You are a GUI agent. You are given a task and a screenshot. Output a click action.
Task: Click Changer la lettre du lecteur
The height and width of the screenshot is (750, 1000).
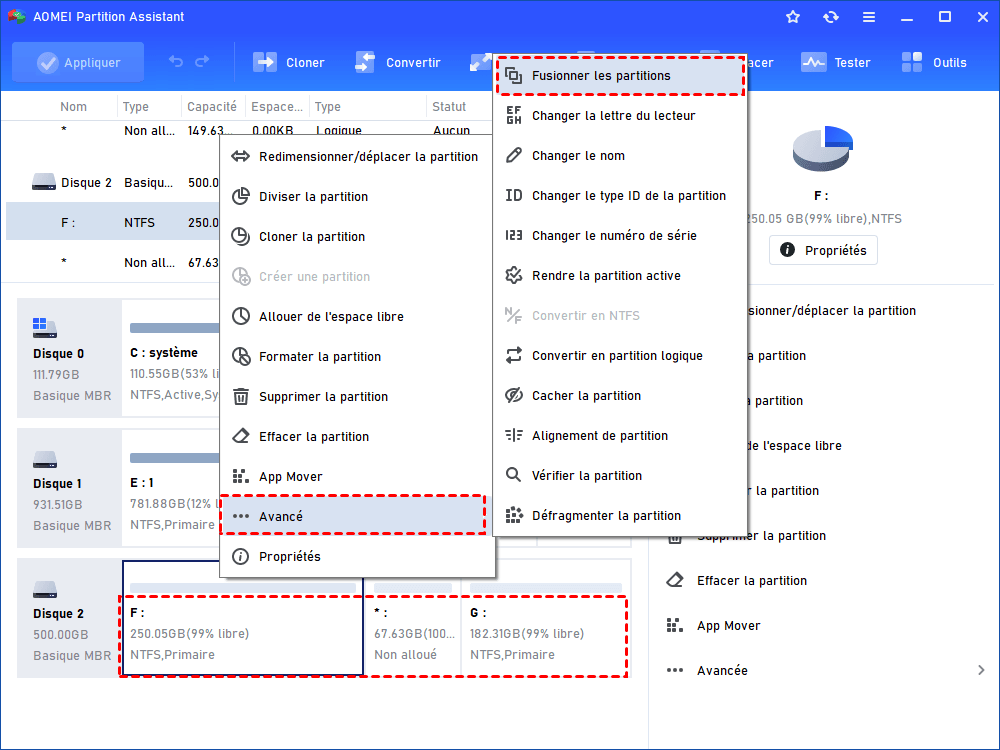click(613, 115)
